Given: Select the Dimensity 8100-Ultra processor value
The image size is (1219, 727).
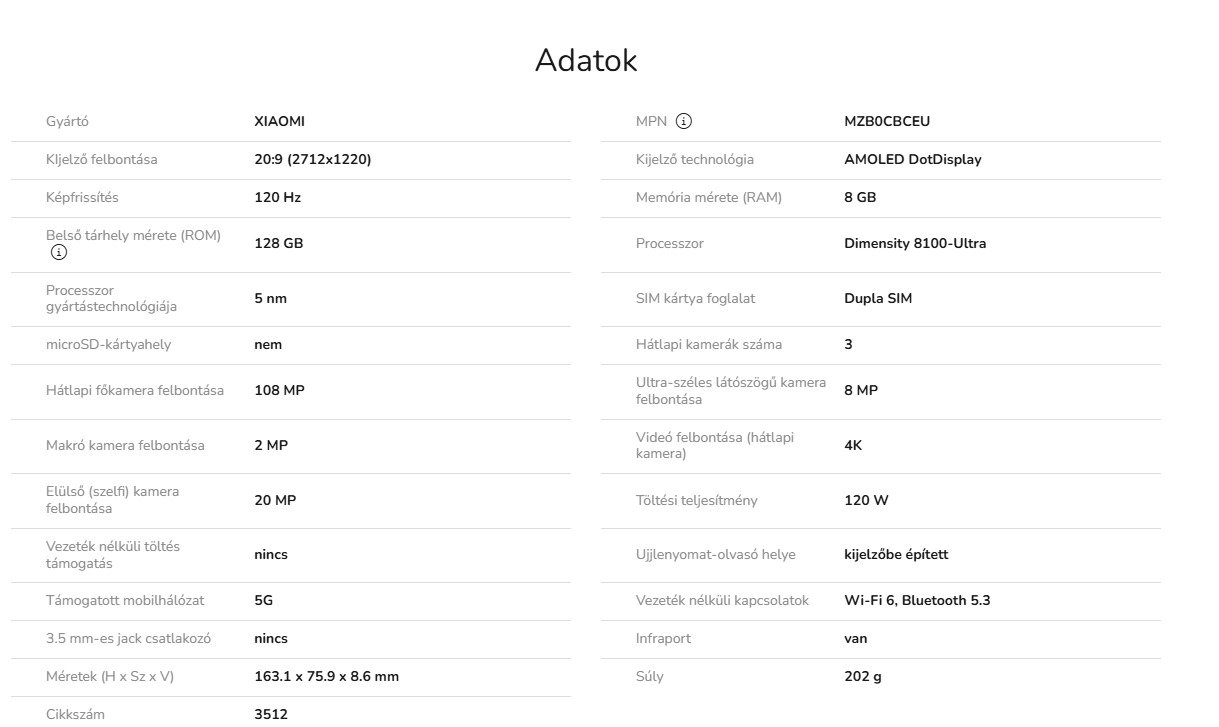Looking at the screenshot, I should coord(915,243).
